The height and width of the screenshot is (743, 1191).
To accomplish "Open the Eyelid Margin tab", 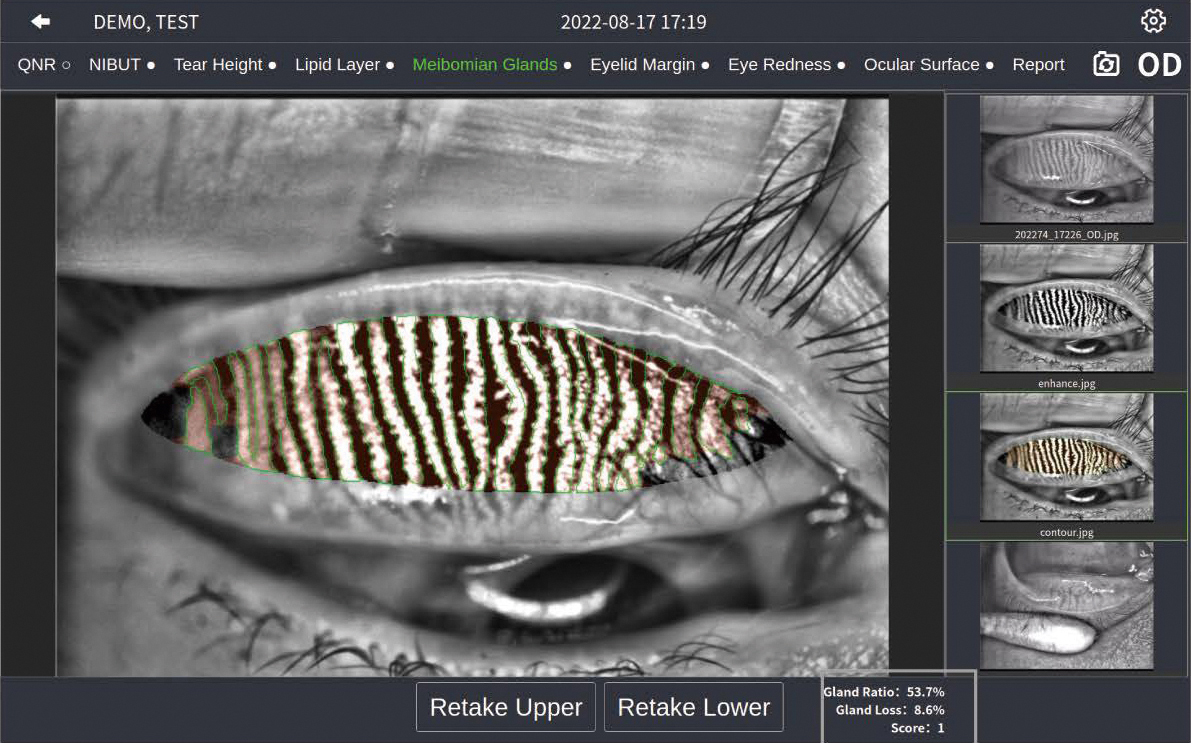I will click(x=649, y=65).
